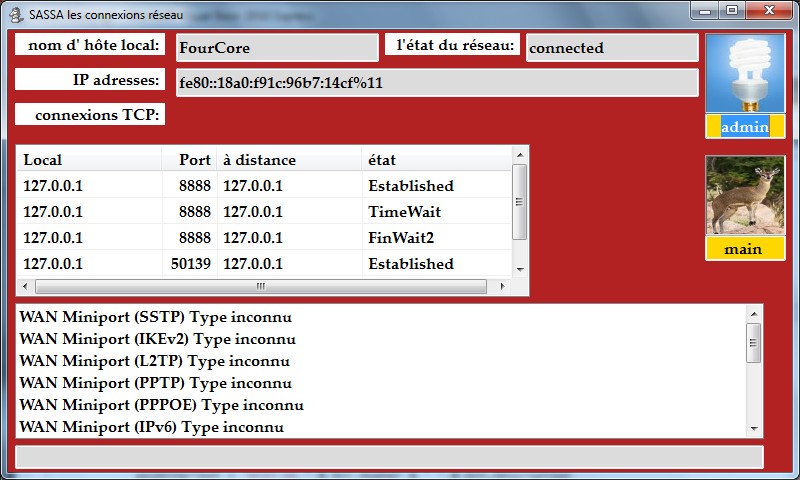The width and height of the screenshot is (800, 480).
Task: Sort by the Port column header
Action: (x=190, y=160)
